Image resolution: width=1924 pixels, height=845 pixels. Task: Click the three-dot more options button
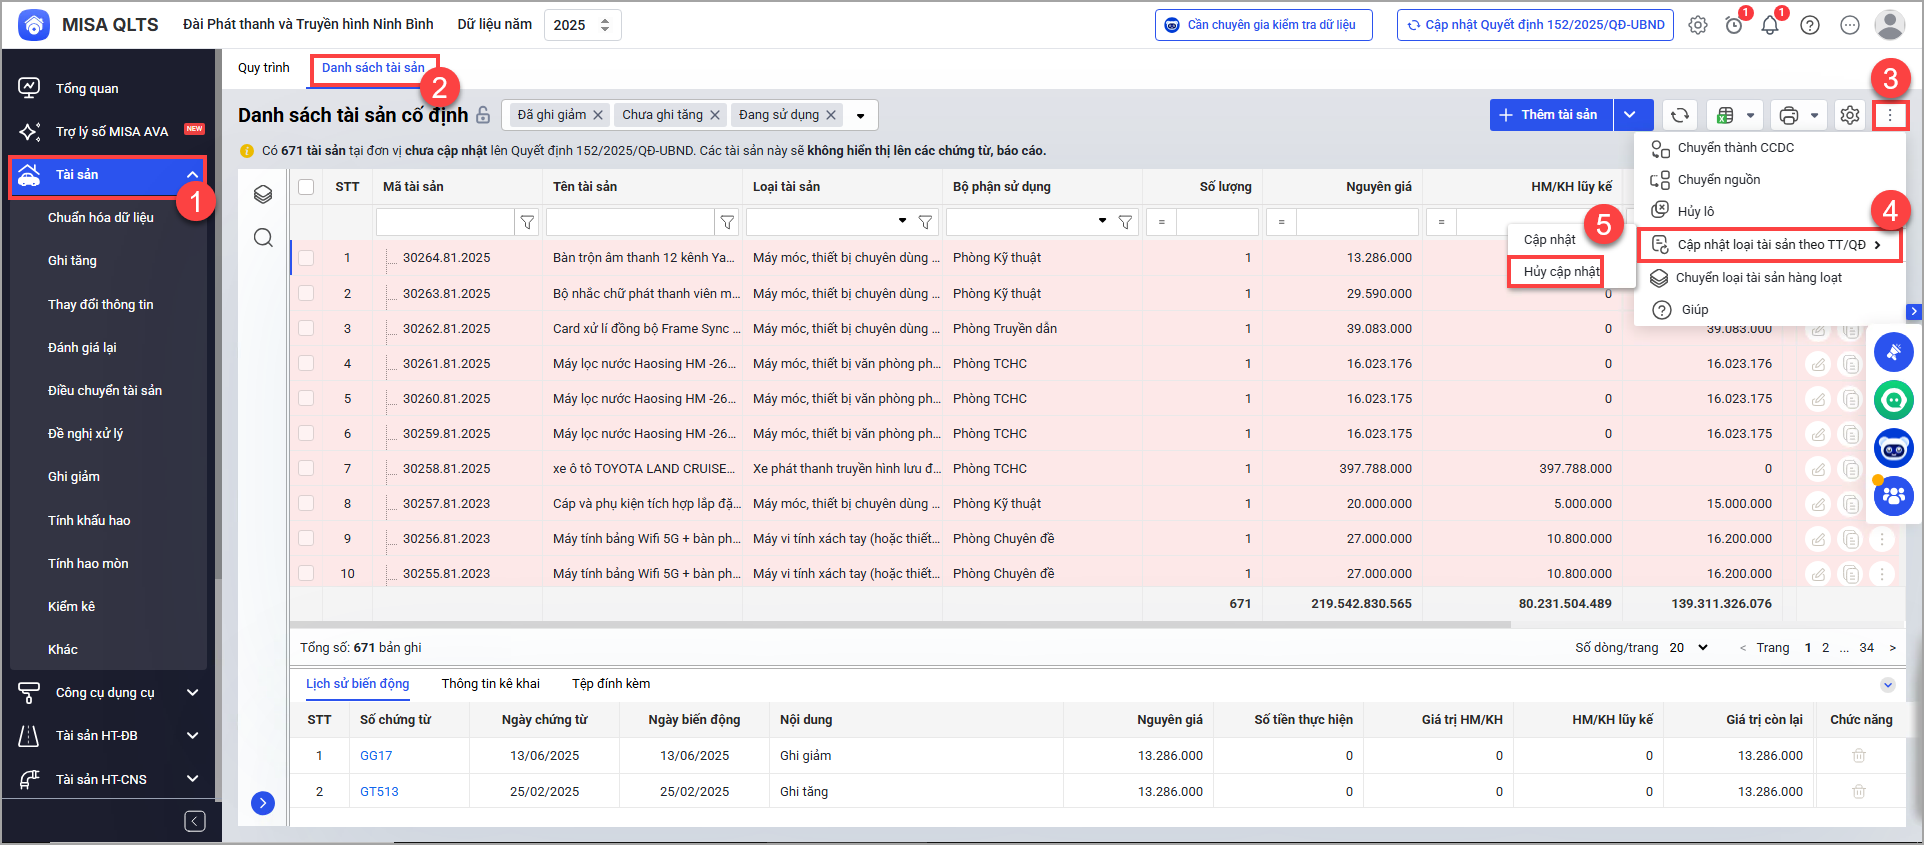[x=1890, y=115]
